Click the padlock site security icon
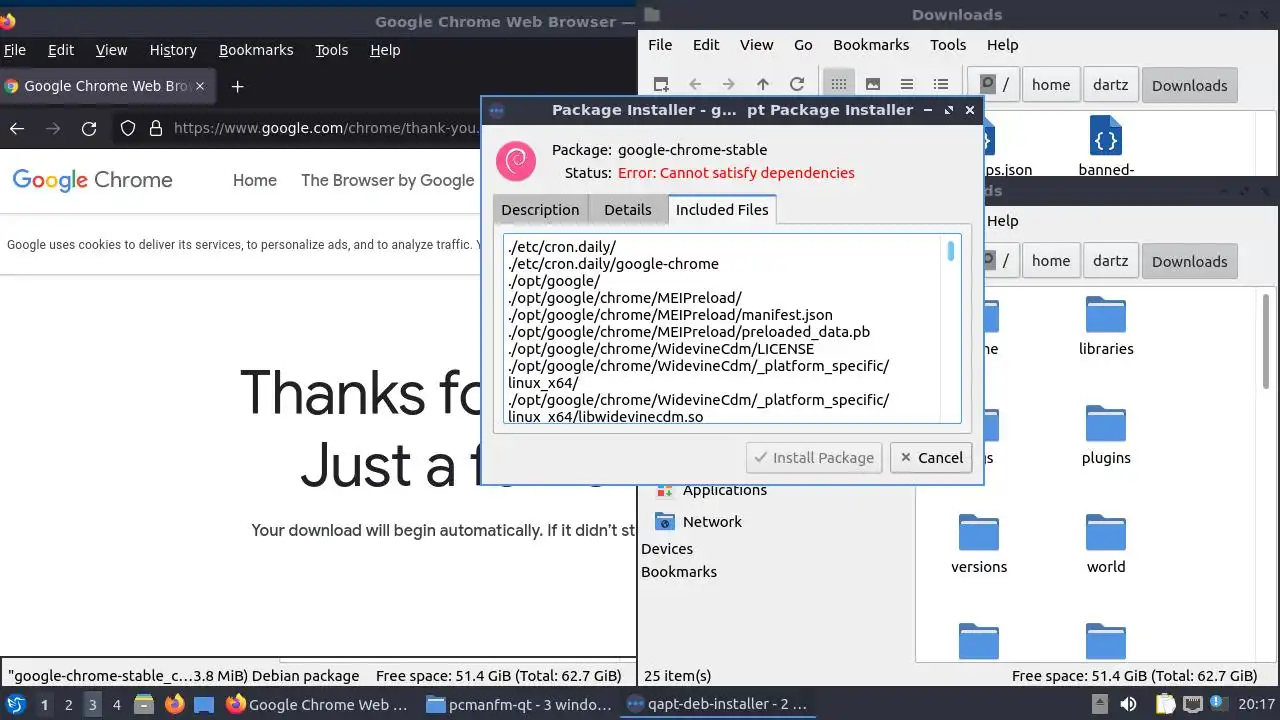The width and height of the screenshot is (1280, 720). 155,128
